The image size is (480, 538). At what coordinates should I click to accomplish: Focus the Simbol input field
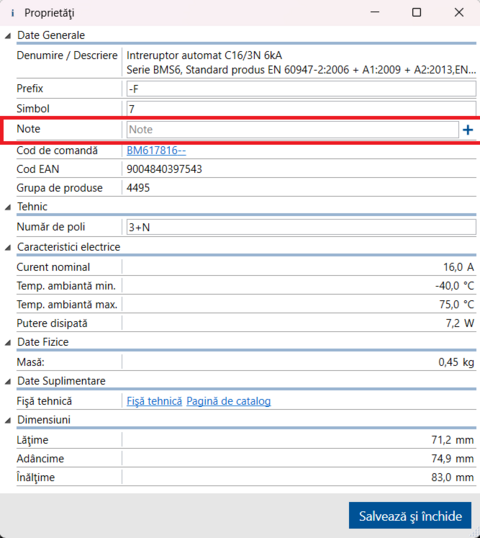click(x=301, y=109)
